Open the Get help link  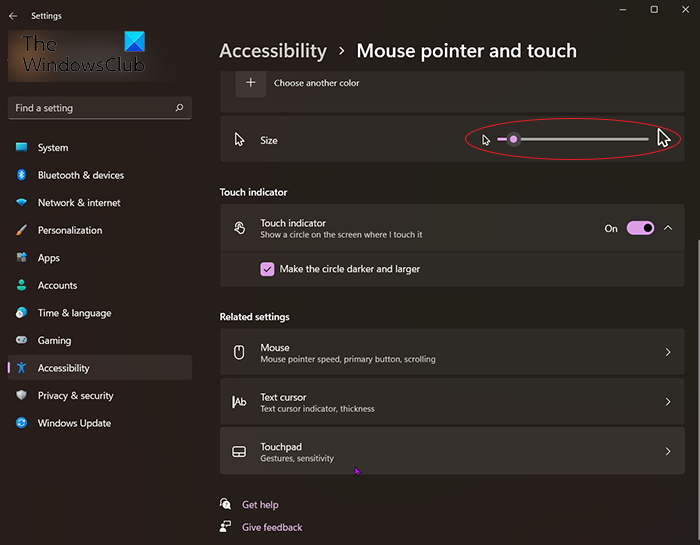(260, 505)
